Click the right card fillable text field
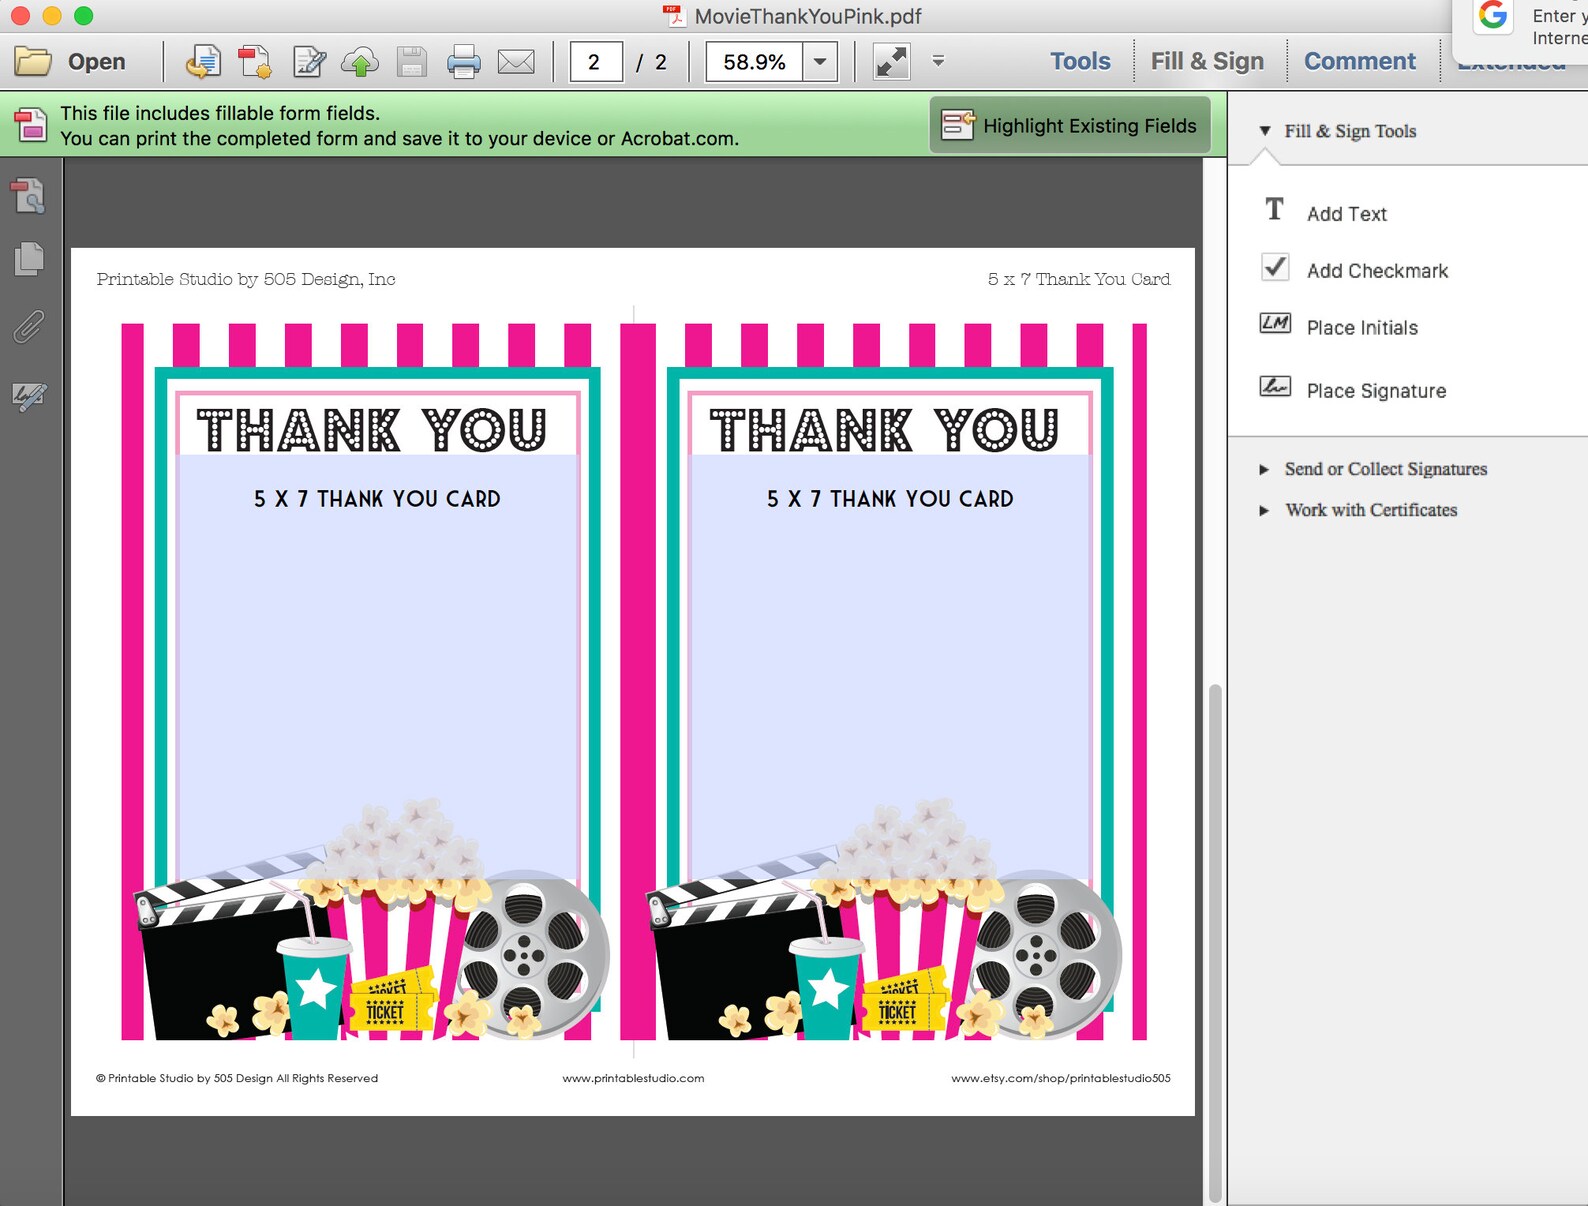 tap(890, 665)
